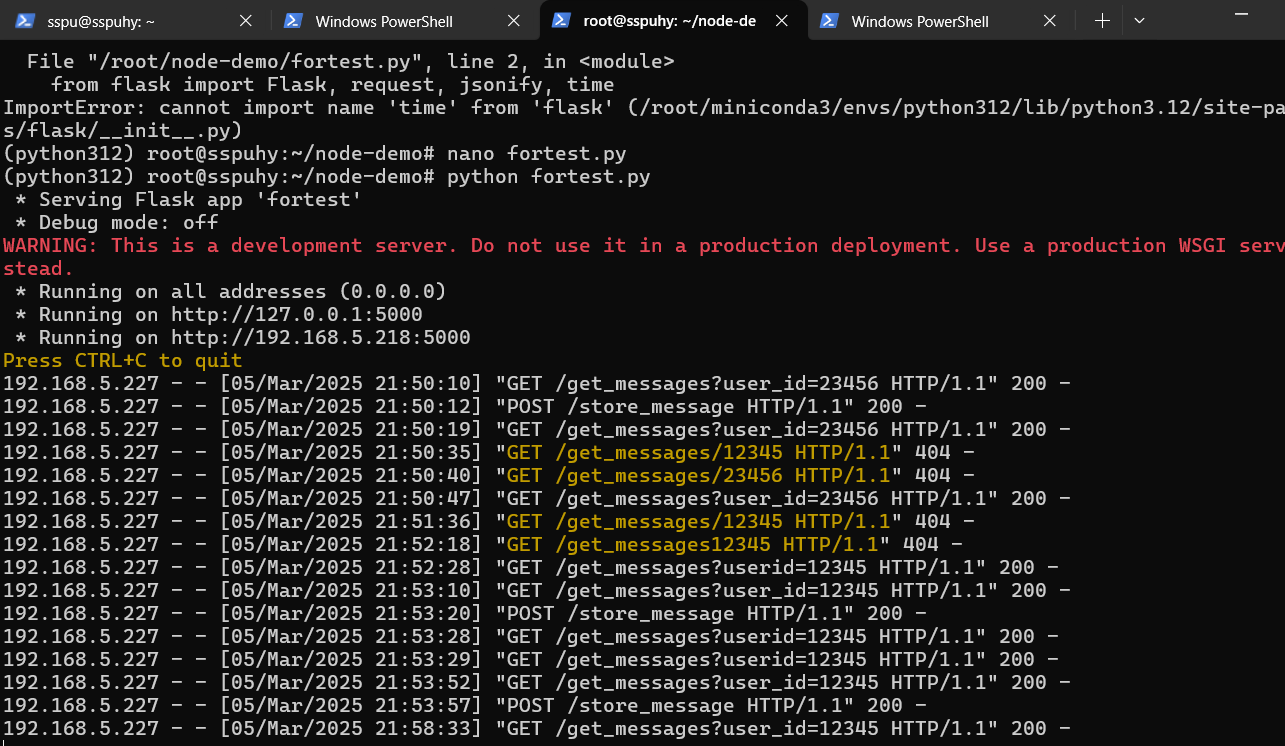Expand the new tab profile dropdown chevron

1139,21
